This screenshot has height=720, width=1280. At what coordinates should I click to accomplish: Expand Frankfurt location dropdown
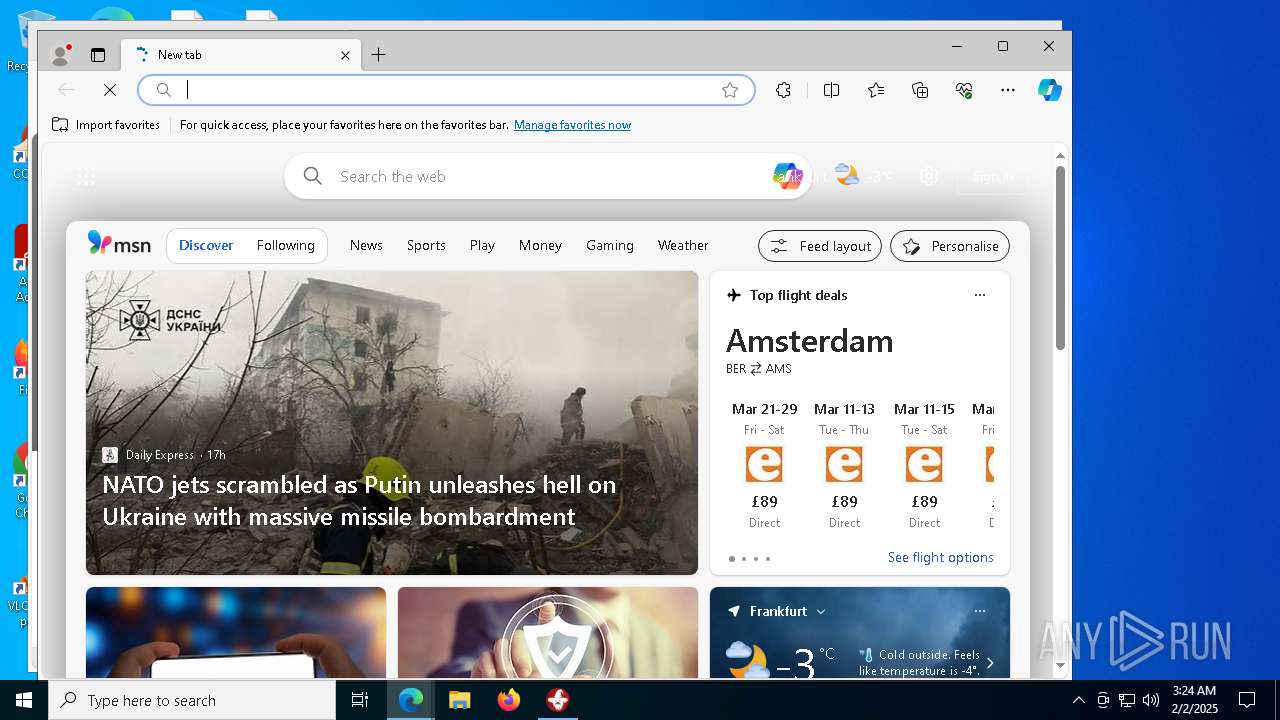[x=821, y=611]
